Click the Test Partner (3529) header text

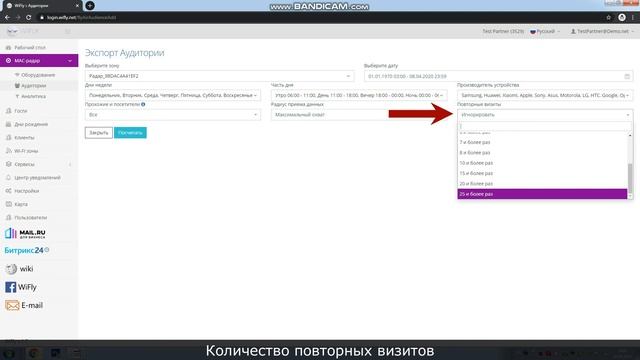(x=503, y=31)
